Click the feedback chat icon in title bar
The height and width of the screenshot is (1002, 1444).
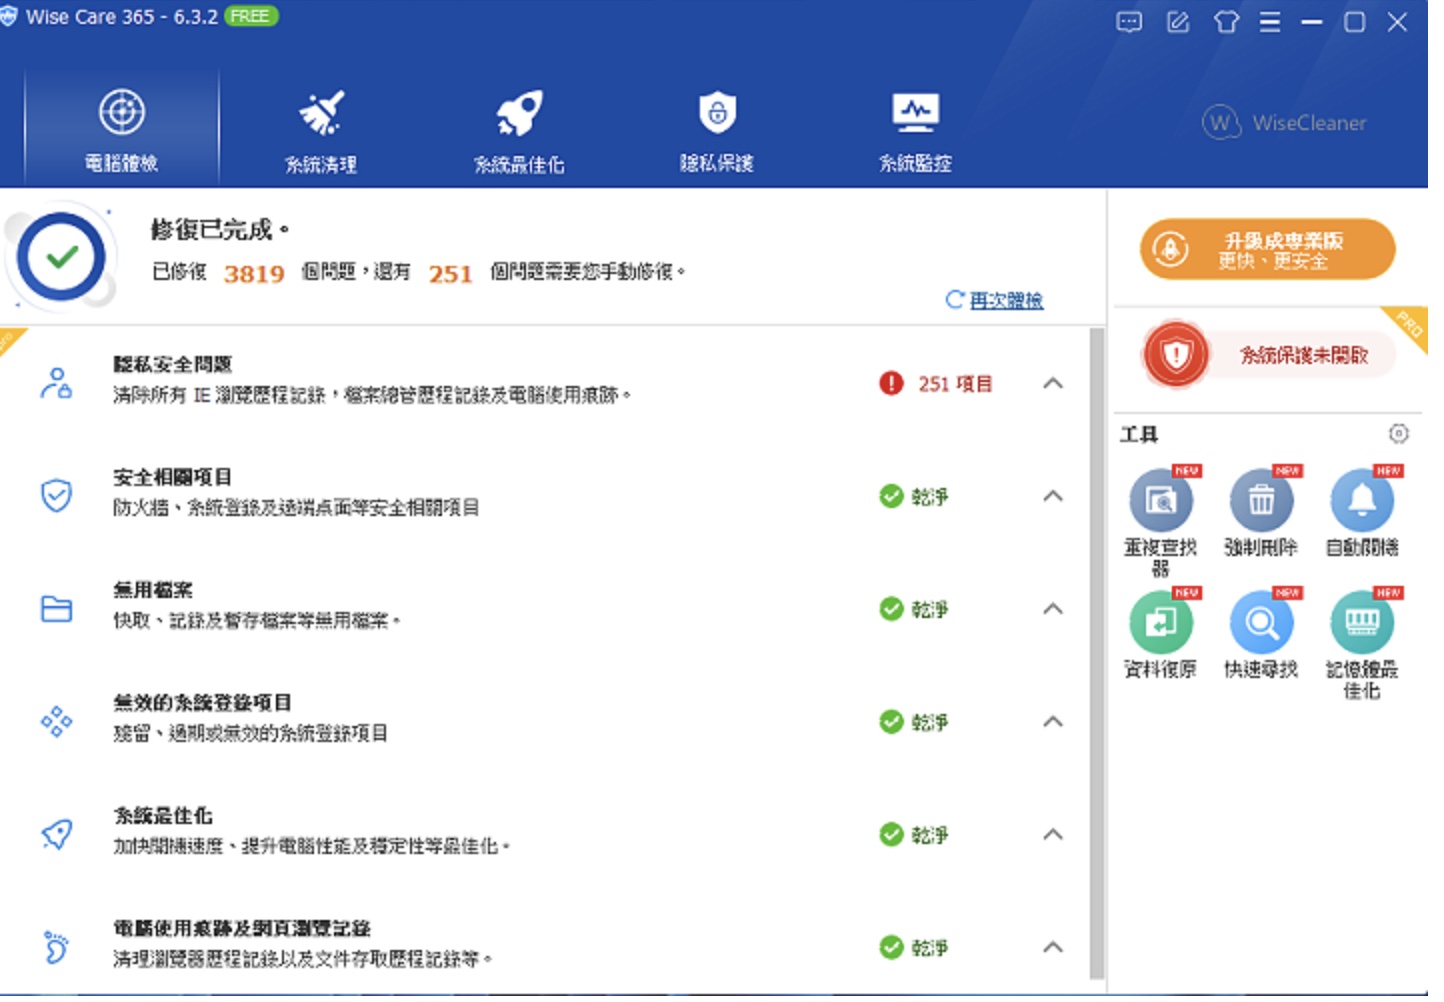[1129, 22]
